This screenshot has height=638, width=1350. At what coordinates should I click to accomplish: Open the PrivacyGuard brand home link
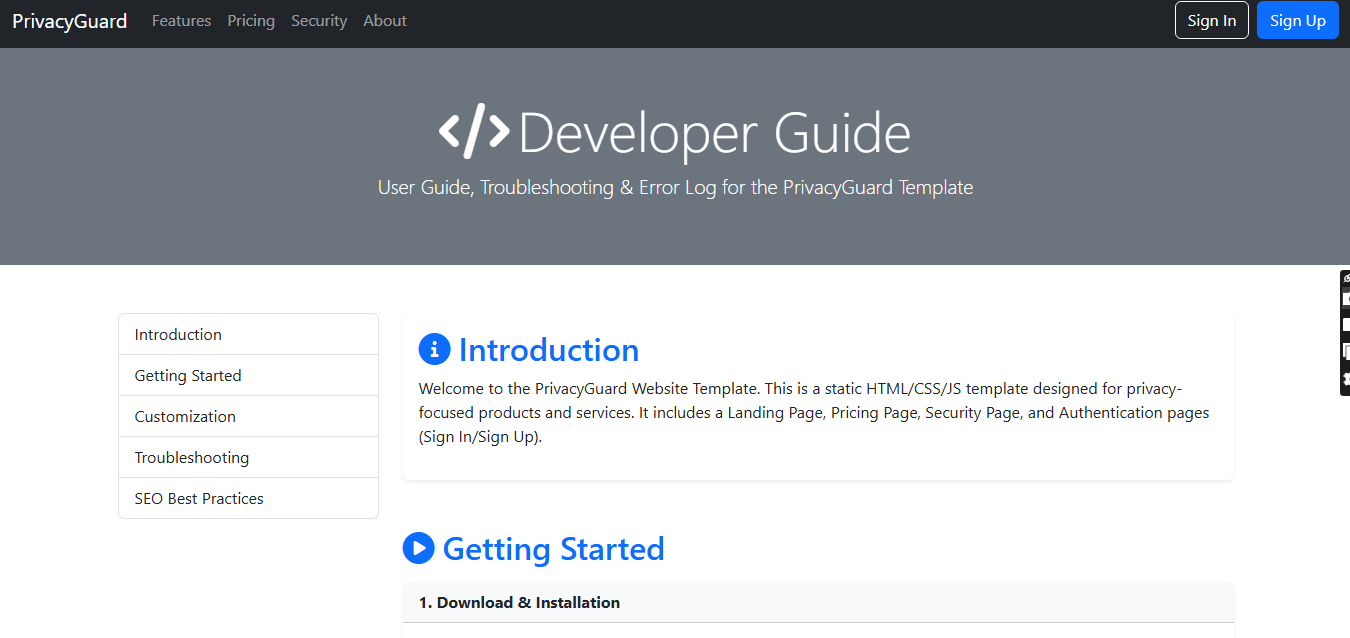(x=70, y=21)
